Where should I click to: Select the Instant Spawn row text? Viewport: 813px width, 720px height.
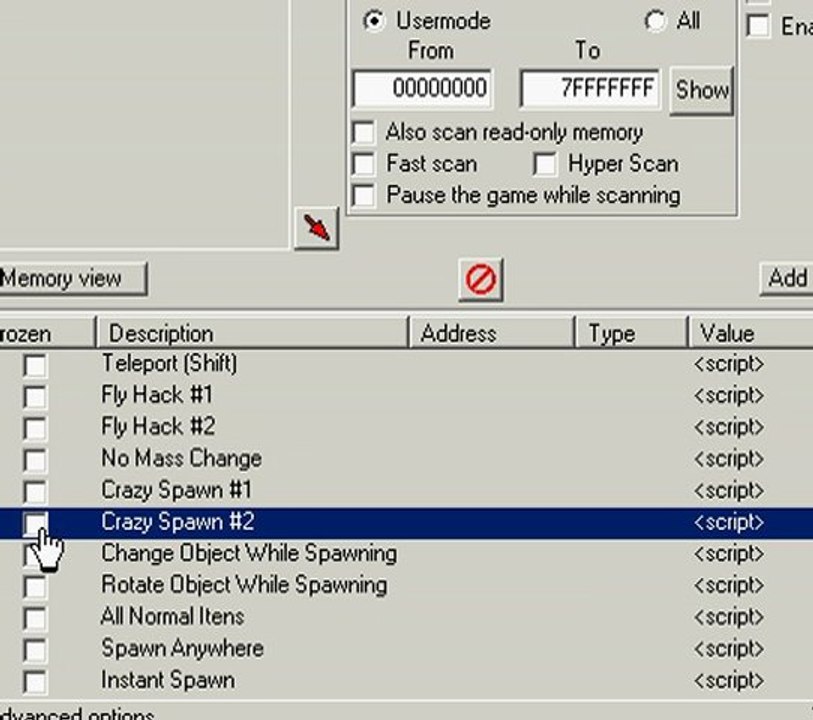click(167, 681)
